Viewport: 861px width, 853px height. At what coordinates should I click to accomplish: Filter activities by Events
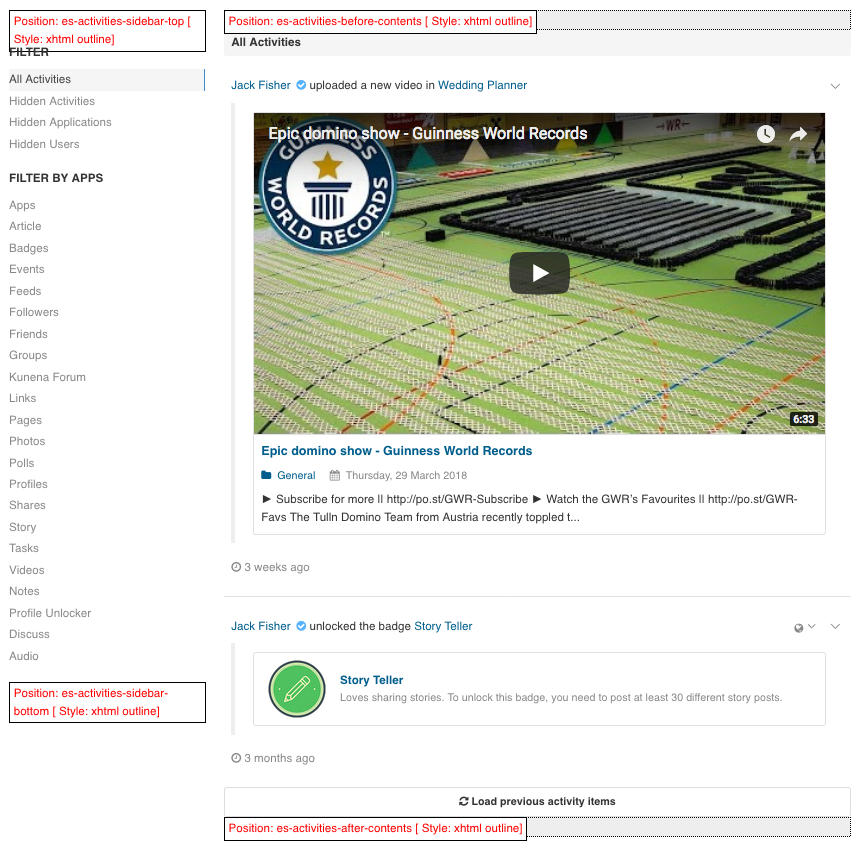26,269
